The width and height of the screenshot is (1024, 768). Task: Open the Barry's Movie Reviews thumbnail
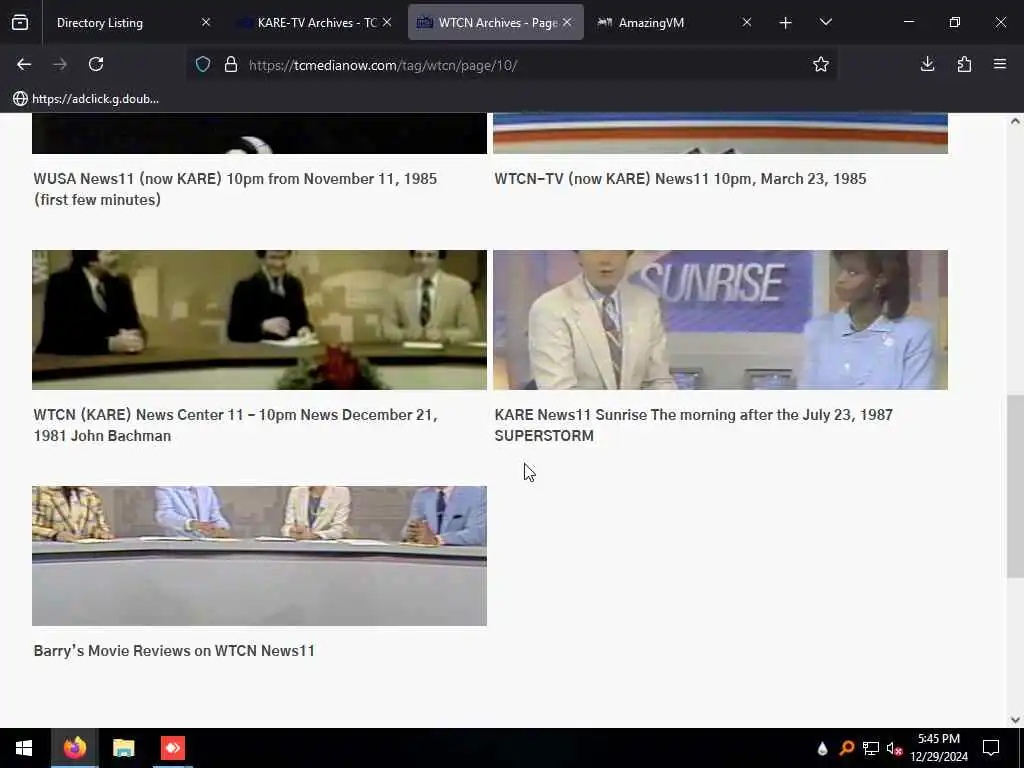[x=259, y=556]
